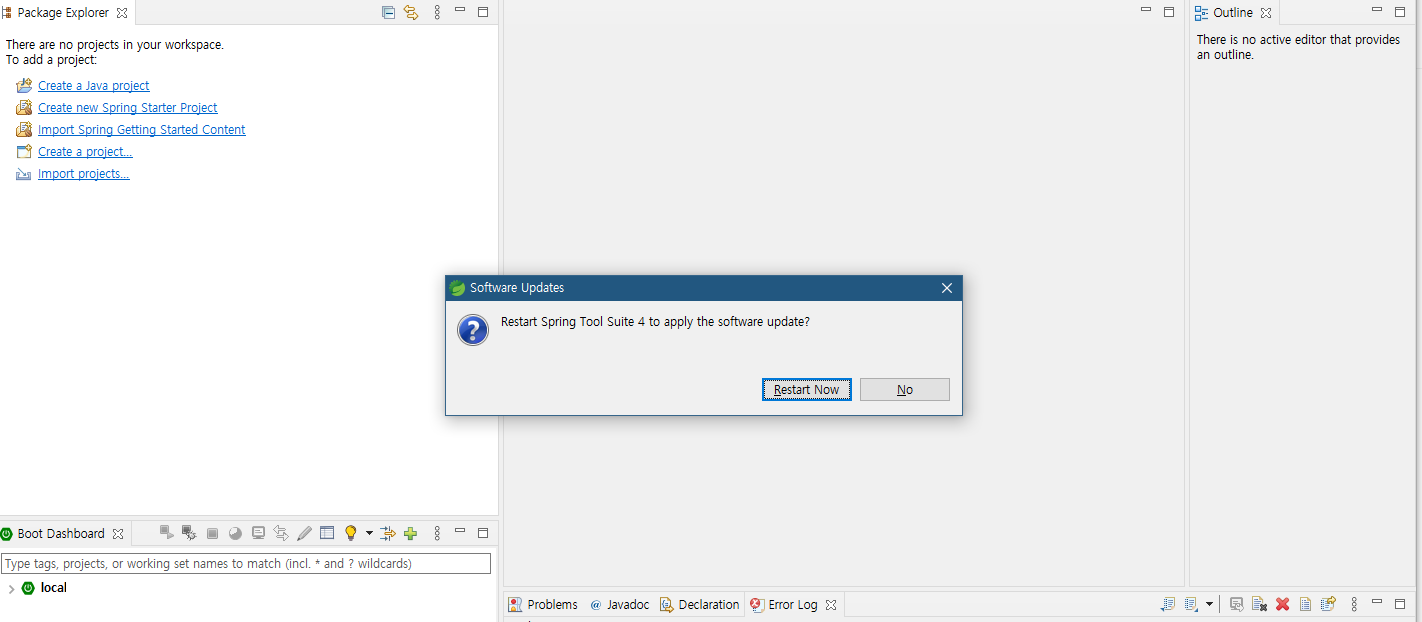Image resolution: width=1422 pixels, height=622 pixels.
Task: Maximize the Outline view
Action: click(x=1400, y=12)
